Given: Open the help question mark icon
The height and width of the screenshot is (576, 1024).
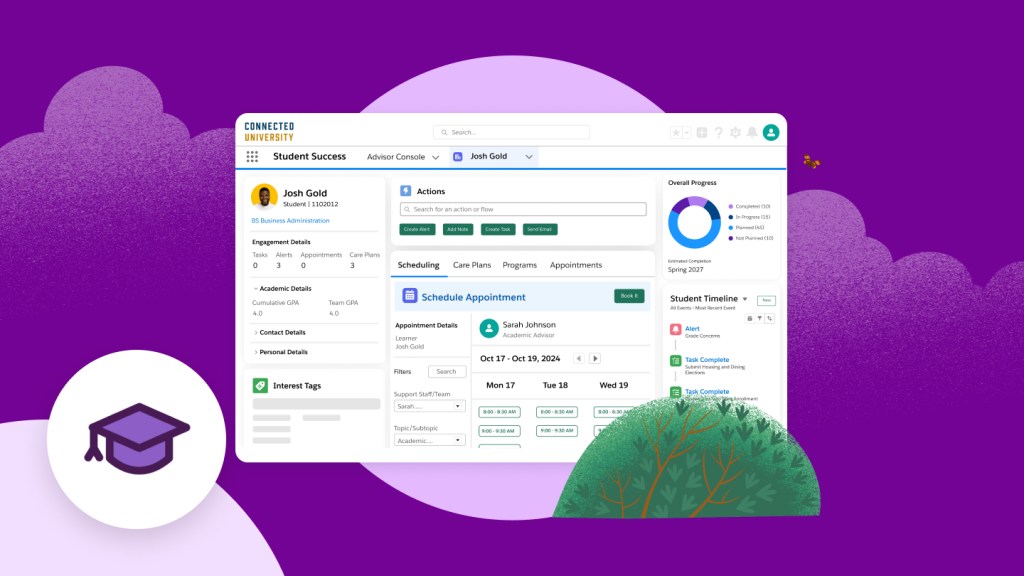Looking at the screenshot, I should click(x=718, y=133).
